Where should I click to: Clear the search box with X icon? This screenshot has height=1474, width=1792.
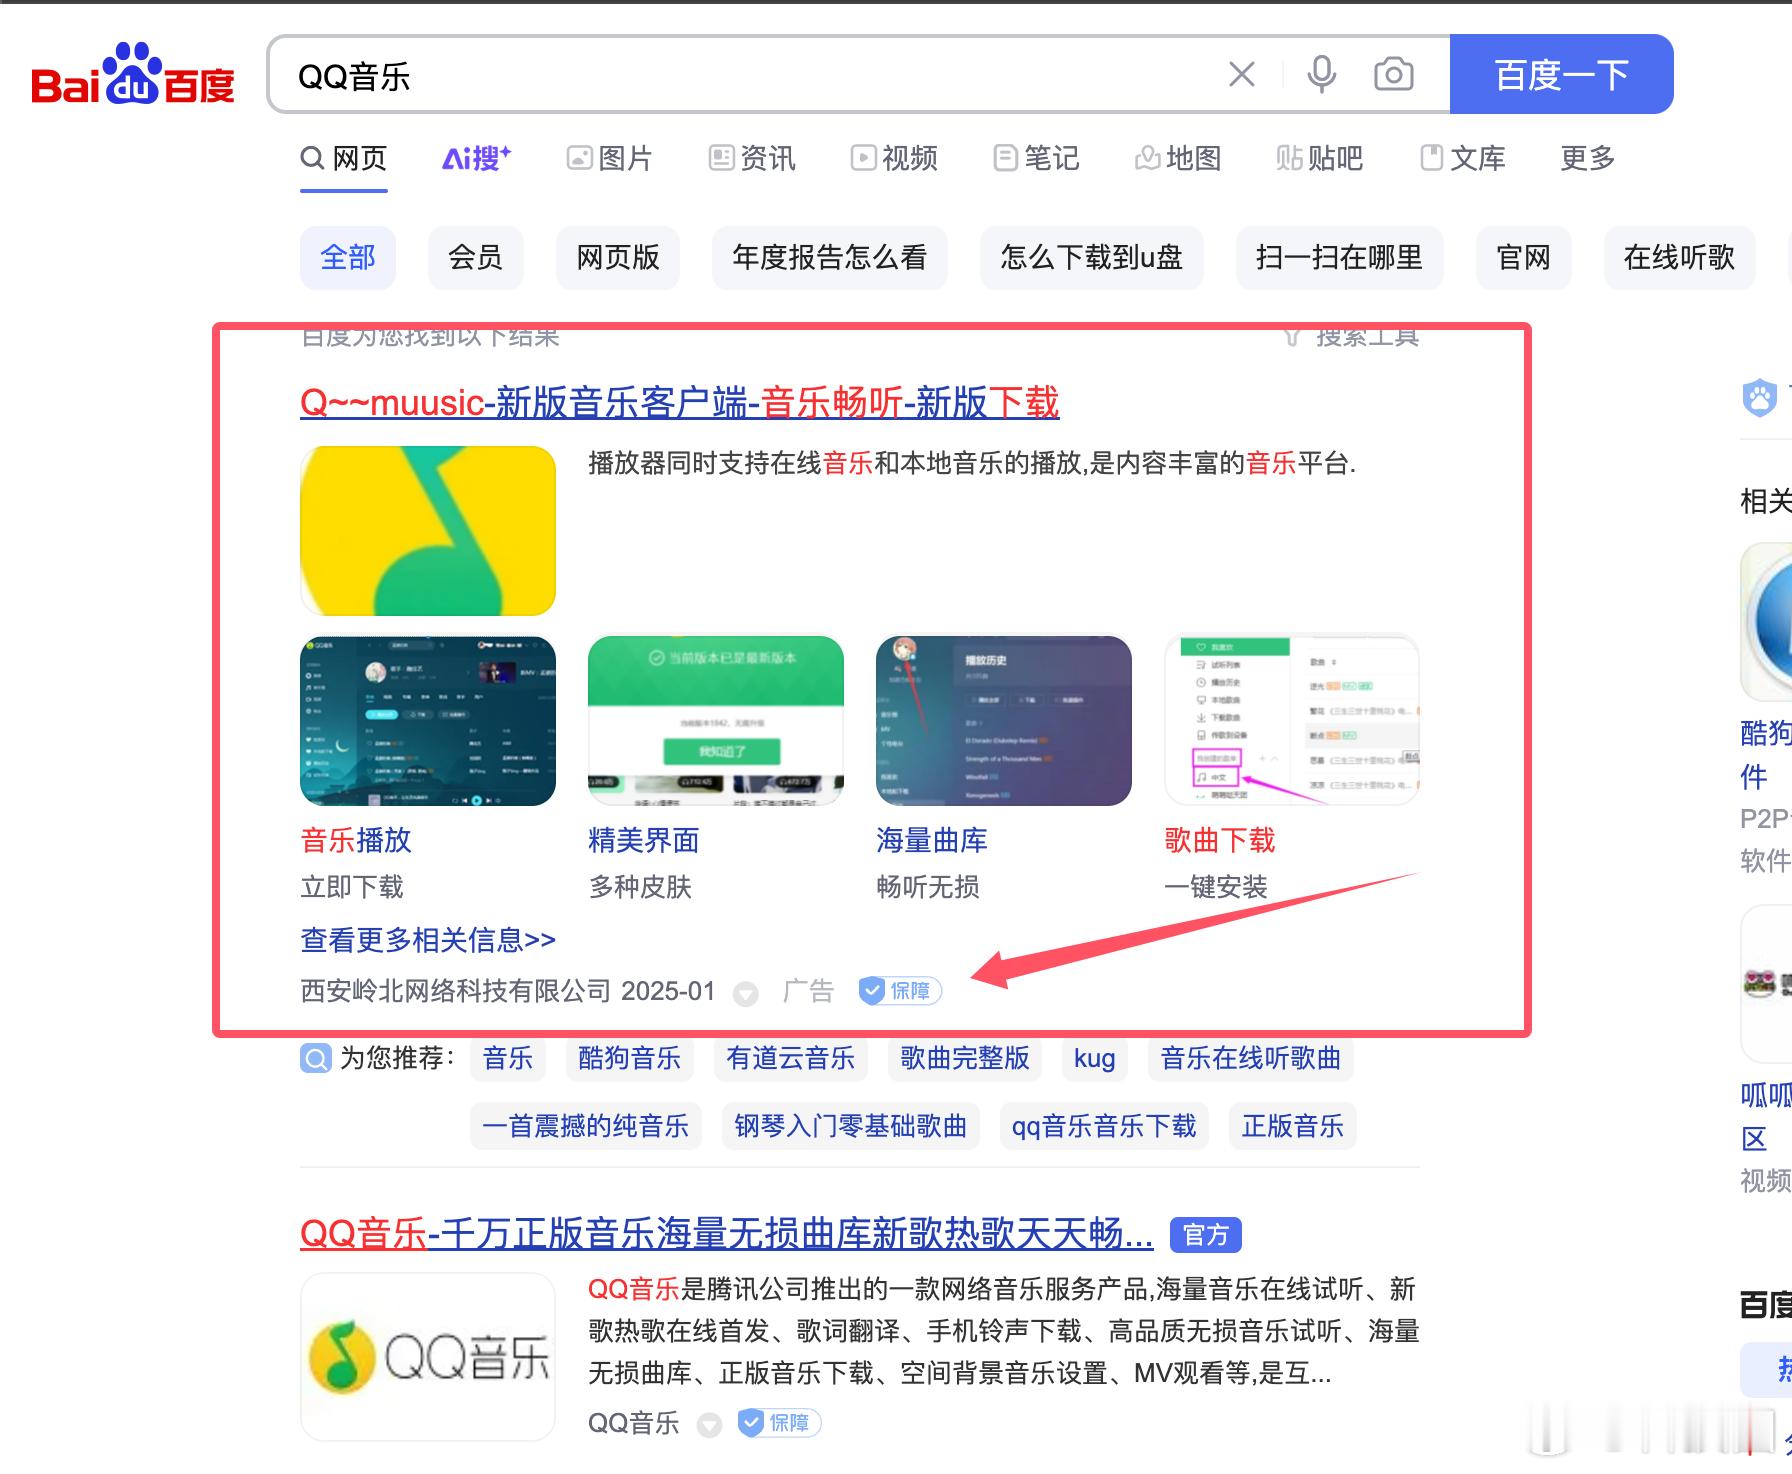click(x=1242, y=74)
